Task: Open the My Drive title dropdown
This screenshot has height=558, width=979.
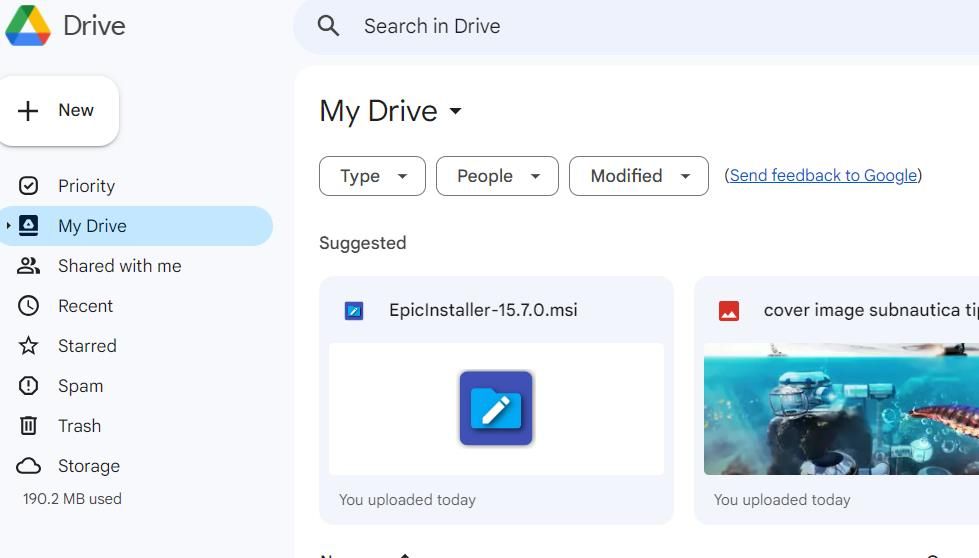Action: point(455,111)
